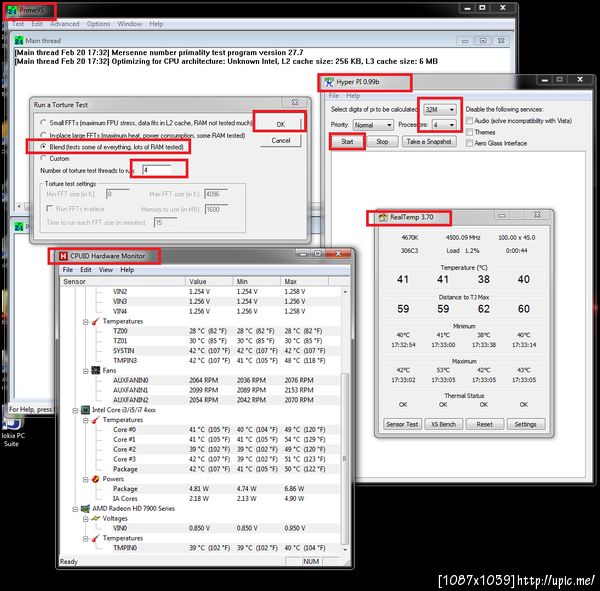
Task: Click the Intel Core Temperatures thermometer icon
Action: tap(96, 420)
